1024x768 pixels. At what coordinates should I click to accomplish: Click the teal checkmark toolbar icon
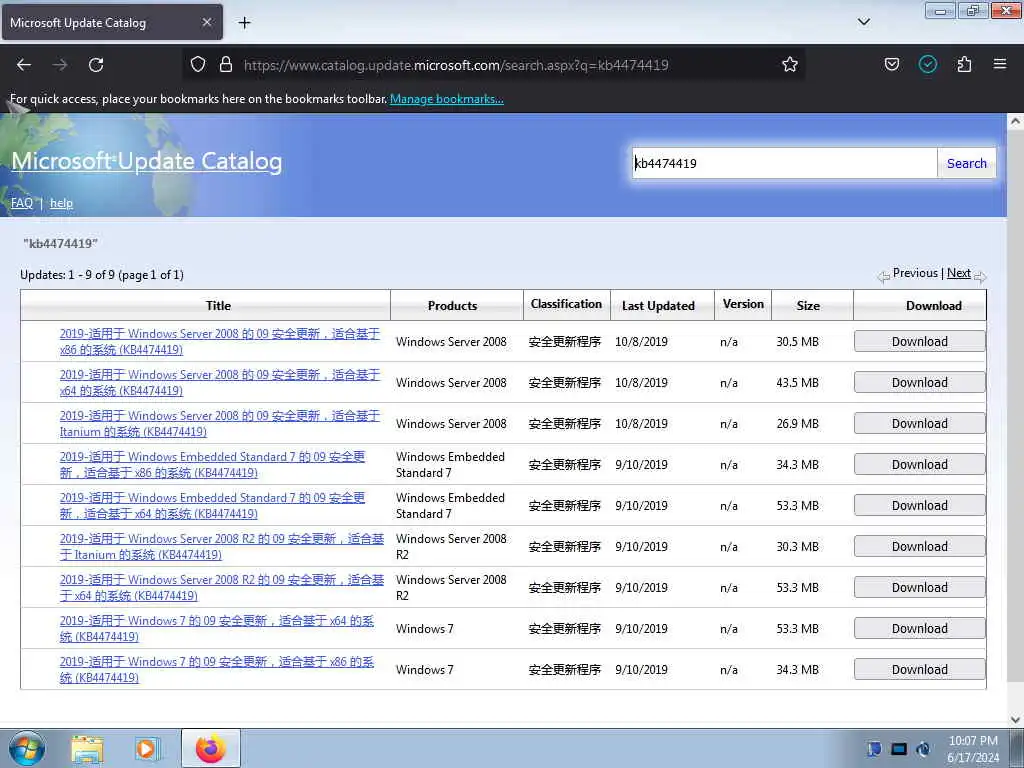coord(928,64)
